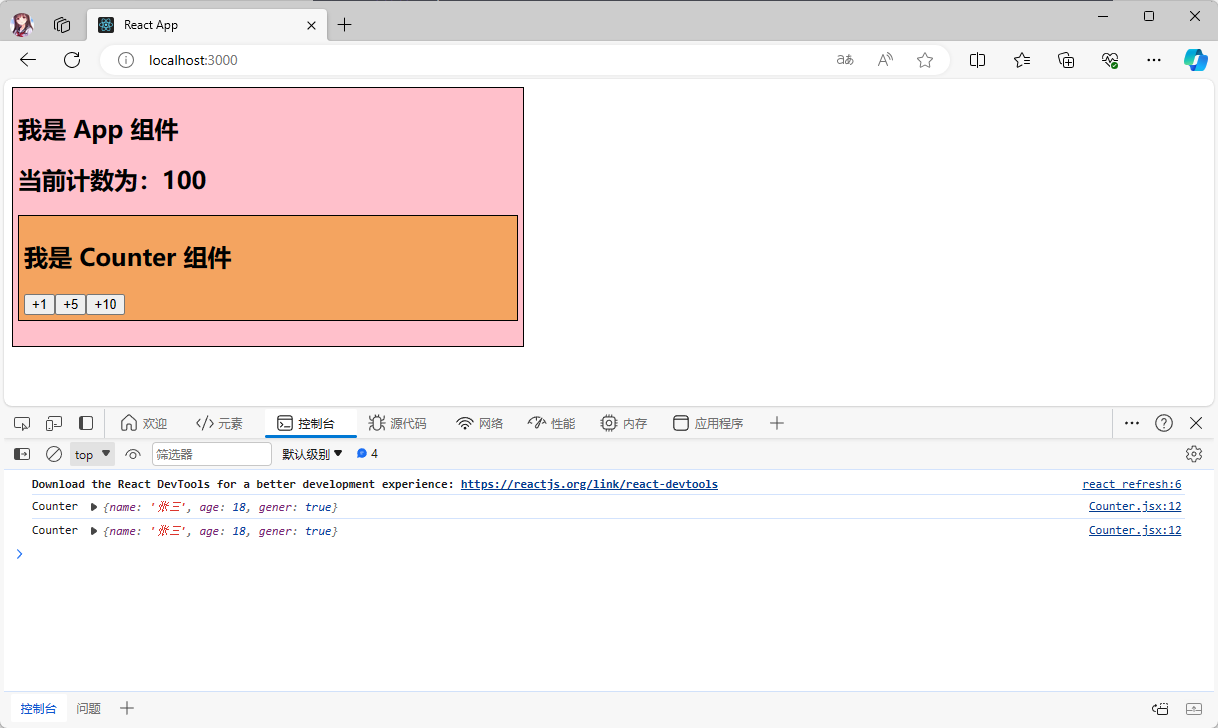Screen dimensions: 1218x728
Task: Open the top frame context dropdown
Action: click(x=91, y=453)
